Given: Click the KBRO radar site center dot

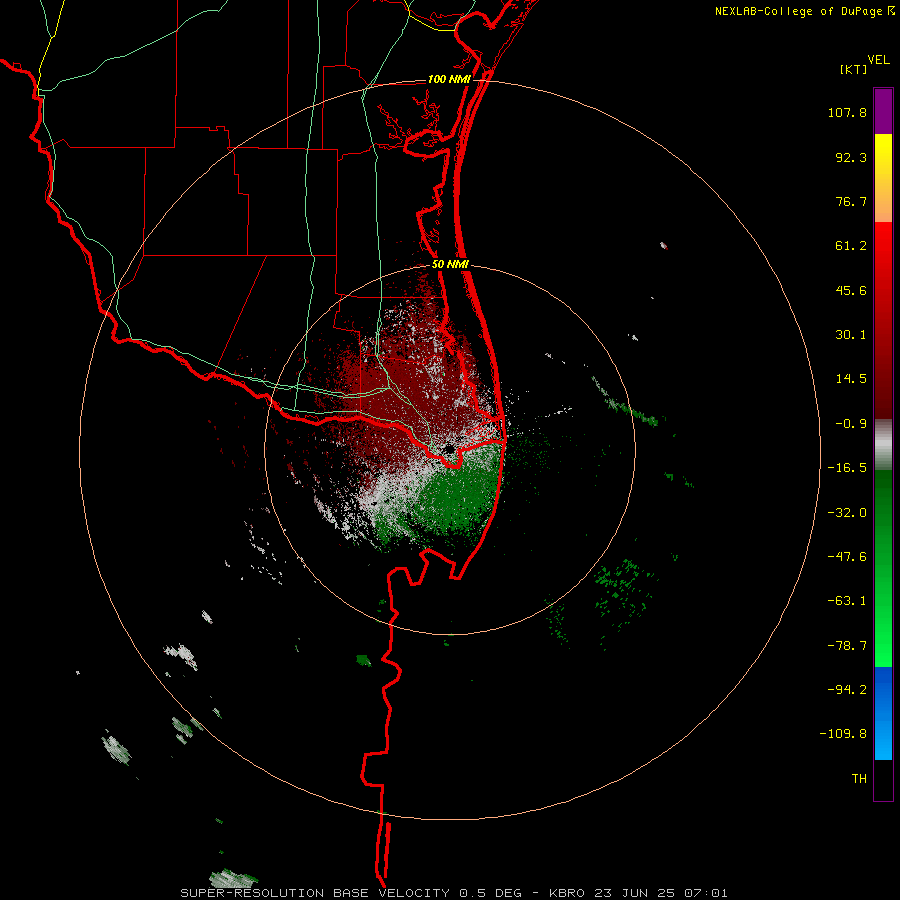Looking at the screenshot, I should [449, 449].
